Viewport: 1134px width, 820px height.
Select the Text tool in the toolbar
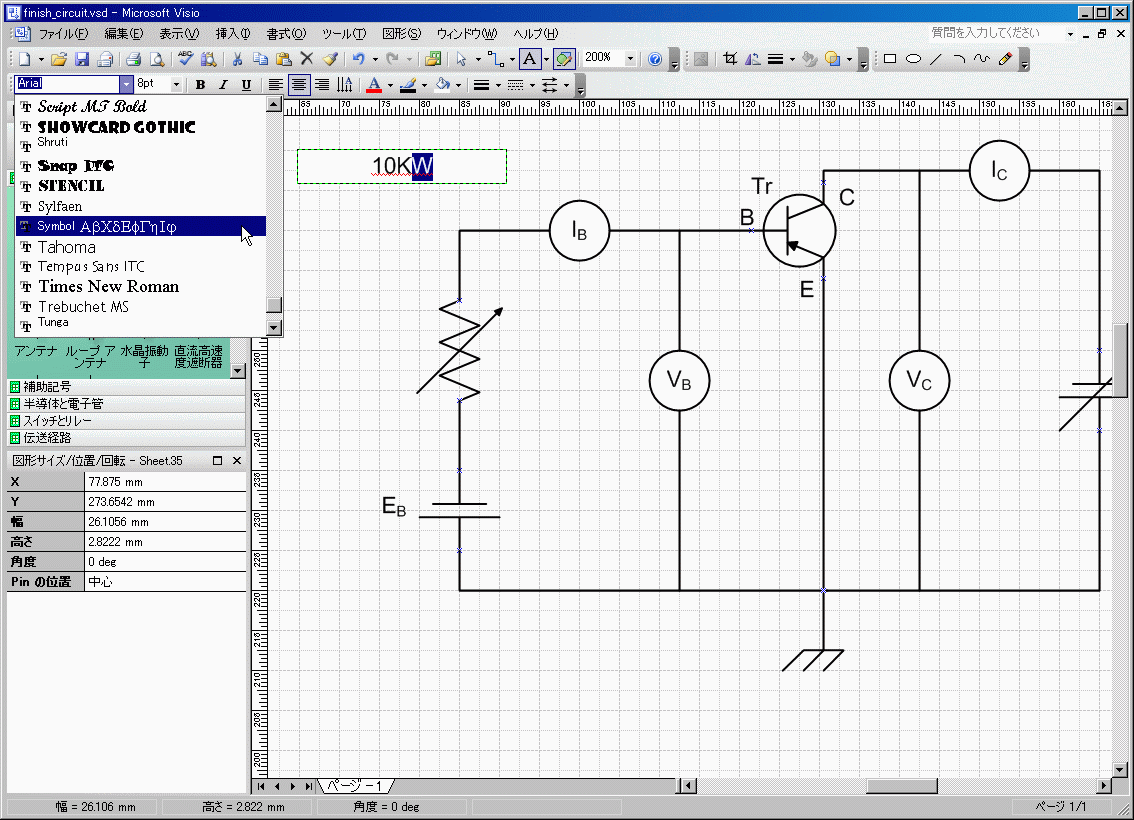click(530, 59)
